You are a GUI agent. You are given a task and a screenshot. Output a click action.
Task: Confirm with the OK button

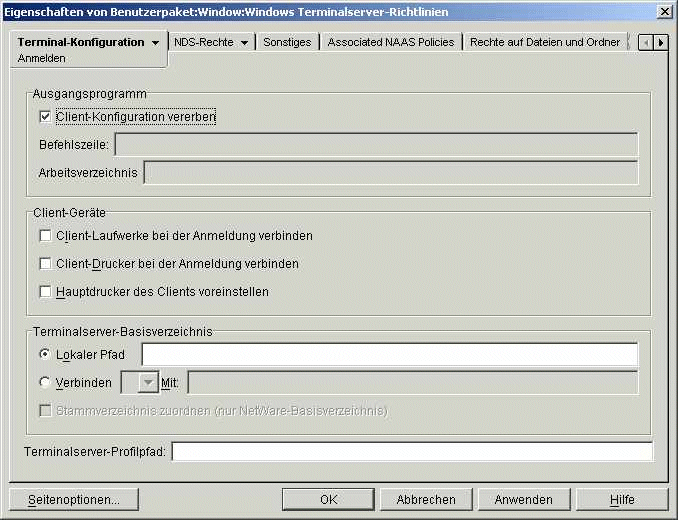click(329, 500)
